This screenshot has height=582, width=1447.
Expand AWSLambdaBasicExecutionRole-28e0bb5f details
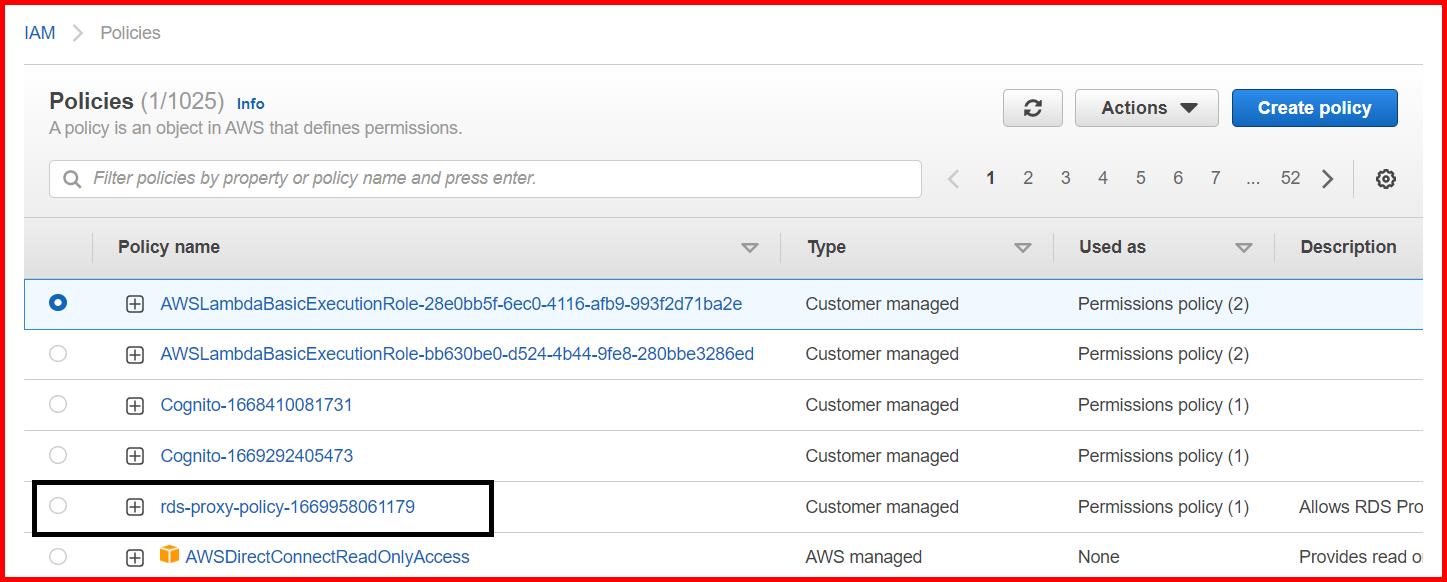tap(135, 303)
